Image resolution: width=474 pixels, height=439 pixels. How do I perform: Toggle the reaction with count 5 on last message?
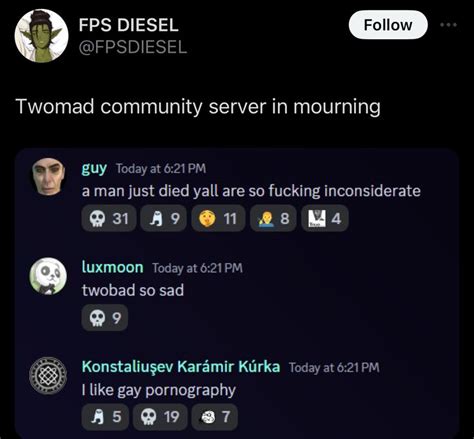pos(105,417)
